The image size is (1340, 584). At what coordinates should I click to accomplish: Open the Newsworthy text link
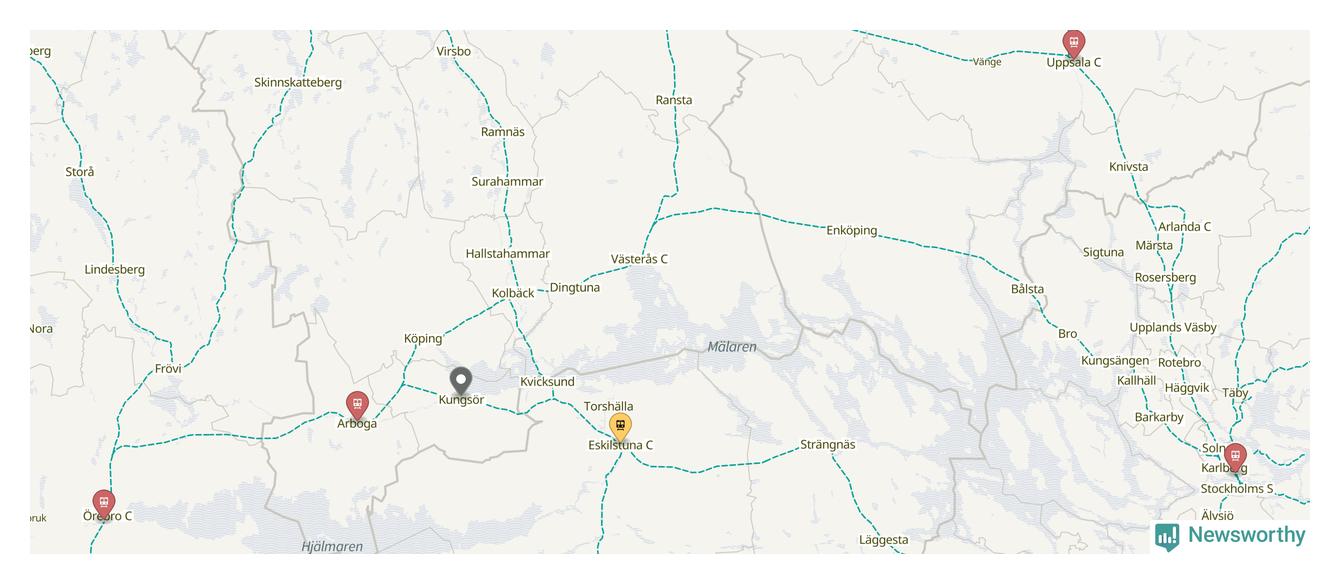(x=1246, y=535)
